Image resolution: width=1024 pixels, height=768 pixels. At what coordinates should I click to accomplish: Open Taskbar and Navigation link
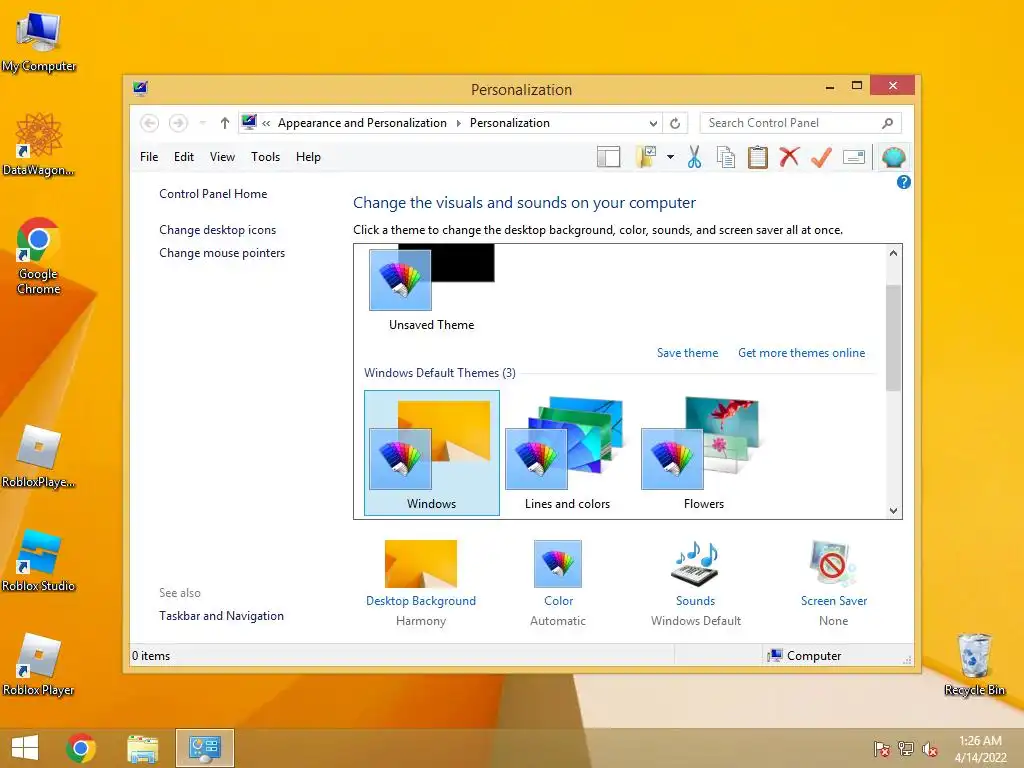221,616
